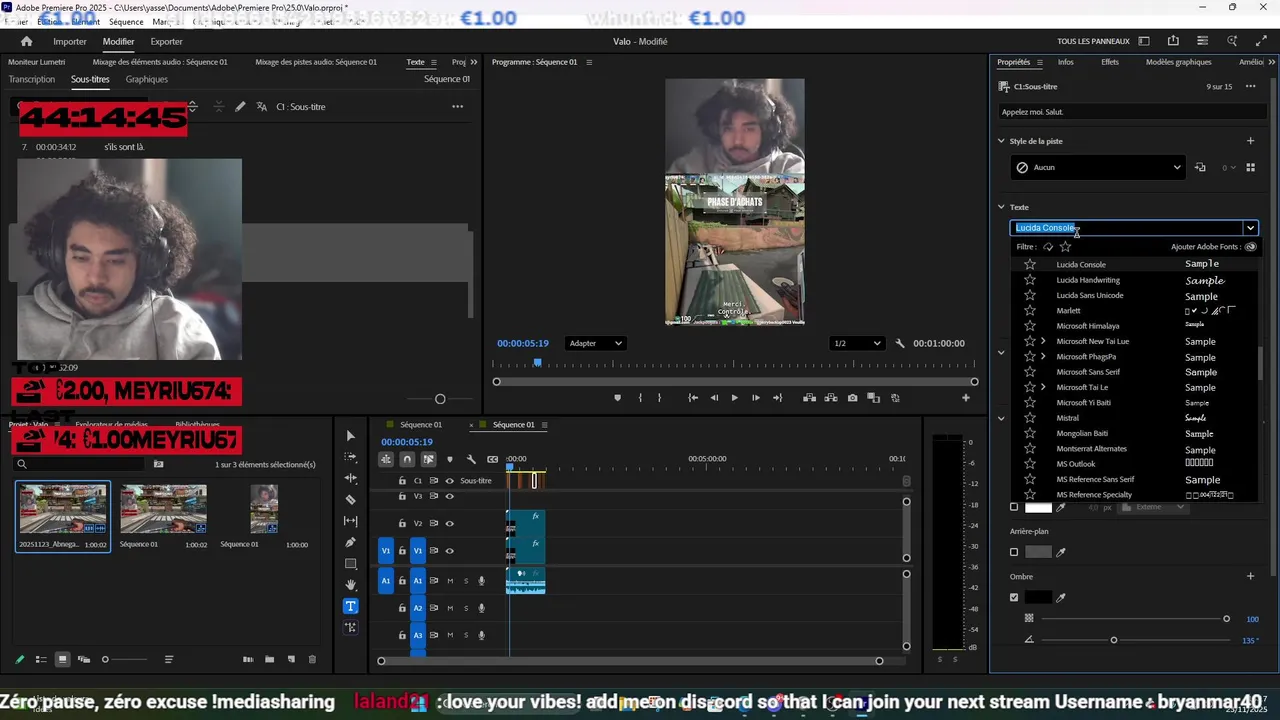Enable voice-over record on A3
The image size is (1280, 720).
(x=481, y=635)
